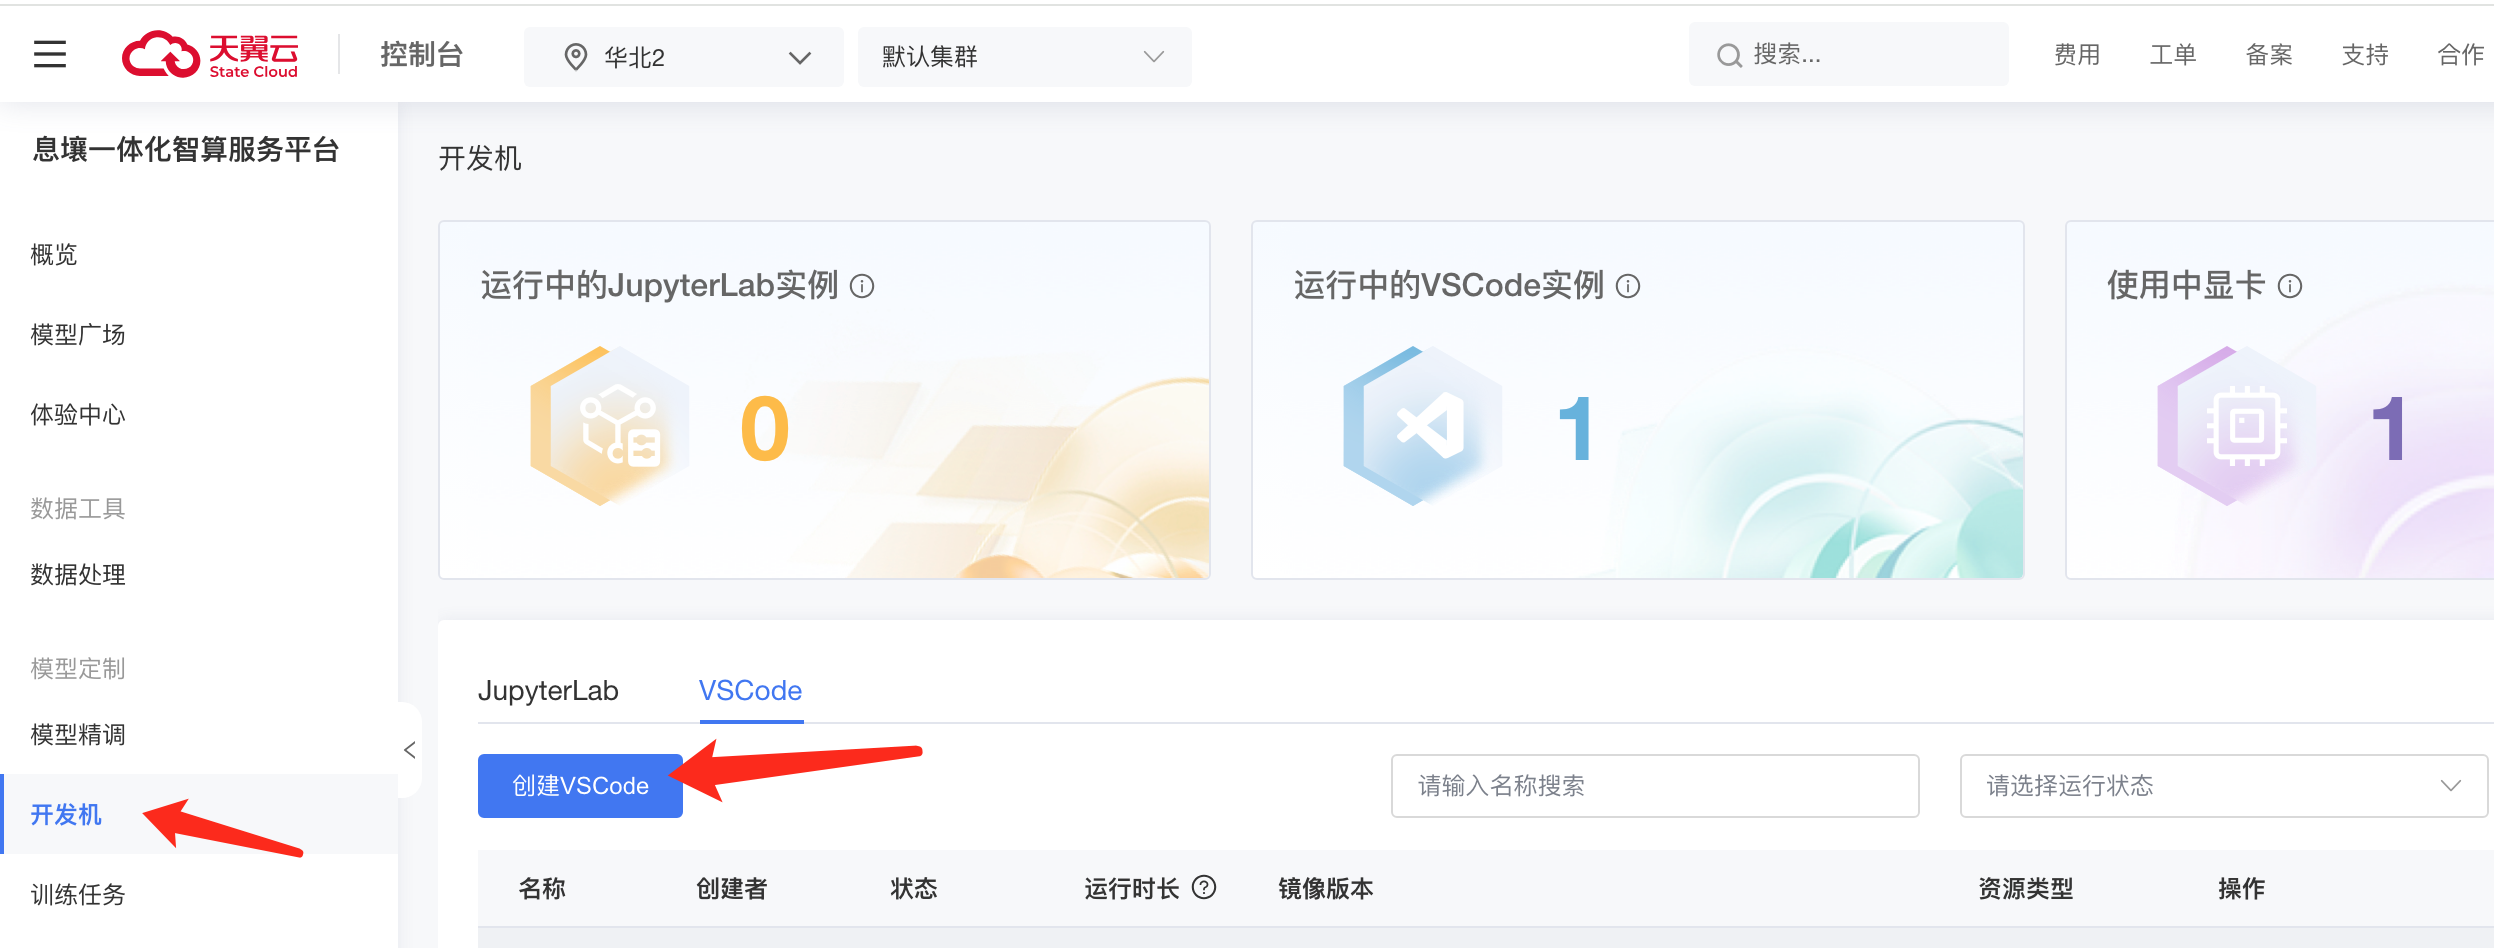Image resolution: width=2494 pixels, height=948 pixels.
Task: Show info tooltip for 使用中显卡
Action: pos(2290,287)
